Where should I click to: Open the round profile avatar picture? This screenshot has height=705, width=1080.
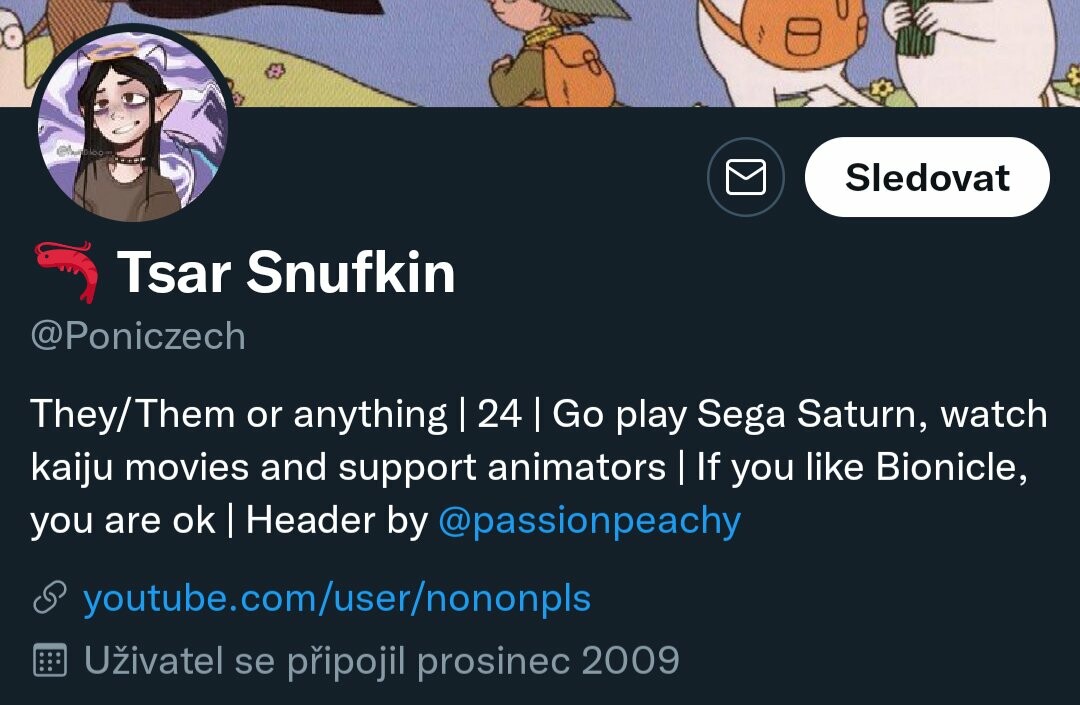coord(132,124)
